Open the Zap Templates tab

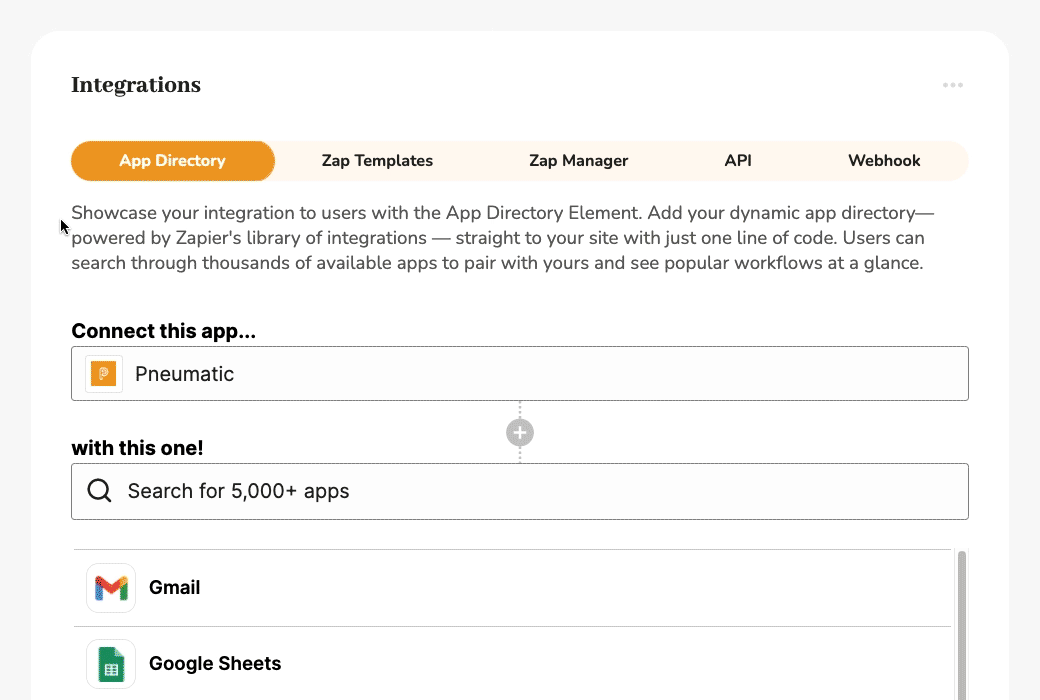(x=377, y=161)
